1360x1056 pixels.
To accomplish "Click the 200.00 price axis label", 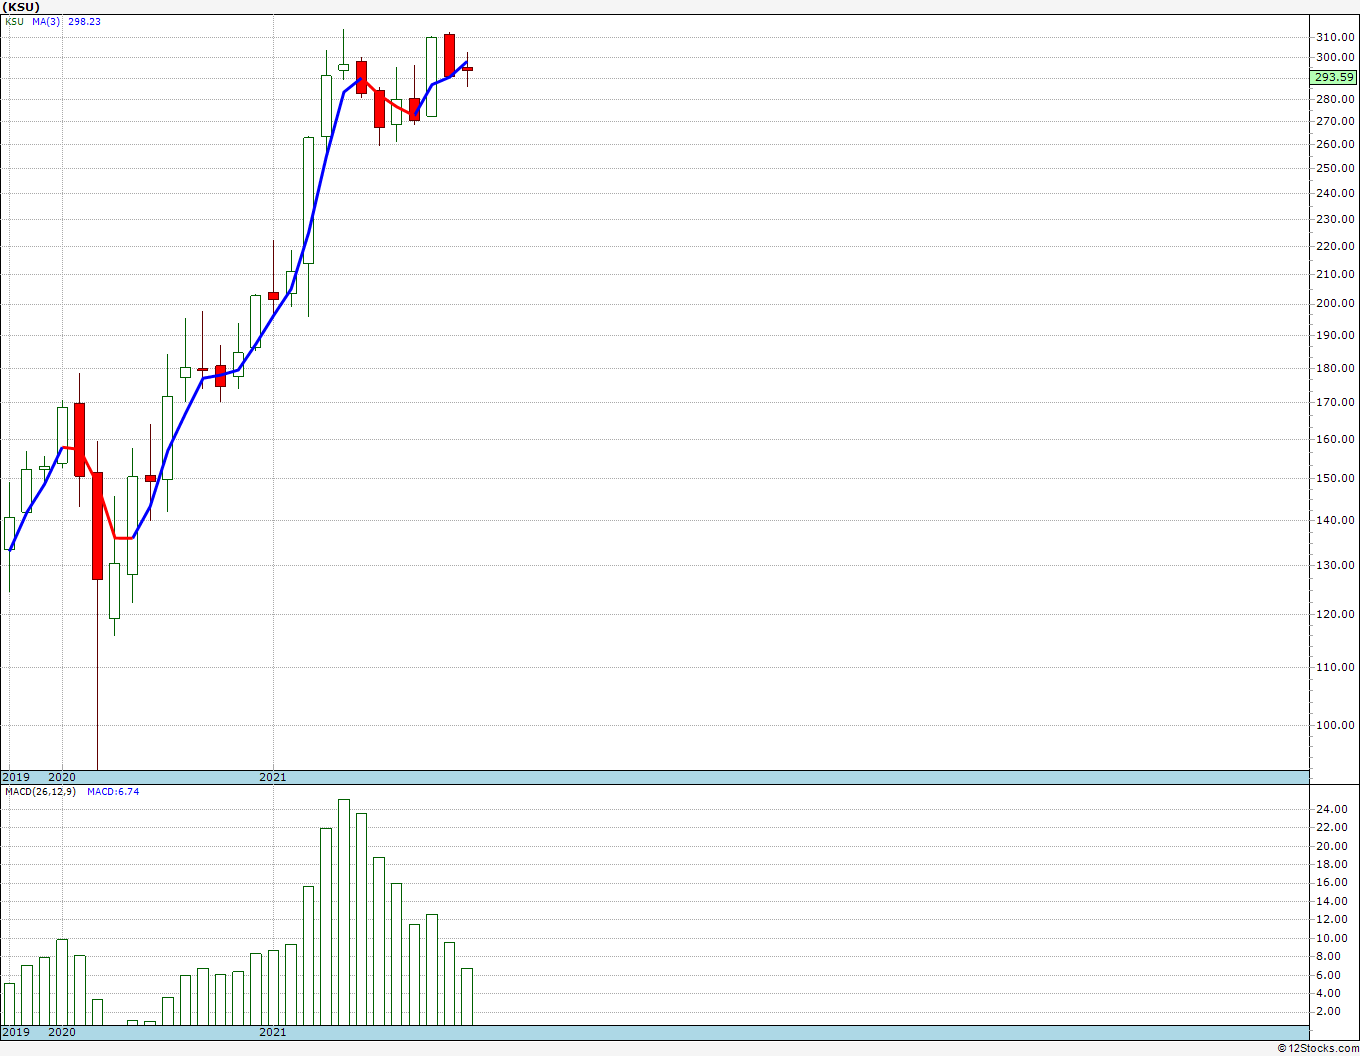I will [1335, 304].
